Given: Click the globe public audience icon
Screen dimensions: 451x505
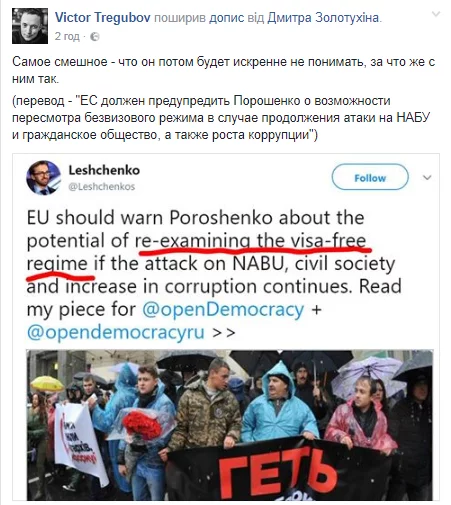Looking at the screenshot, I should [x=95, y=37].
